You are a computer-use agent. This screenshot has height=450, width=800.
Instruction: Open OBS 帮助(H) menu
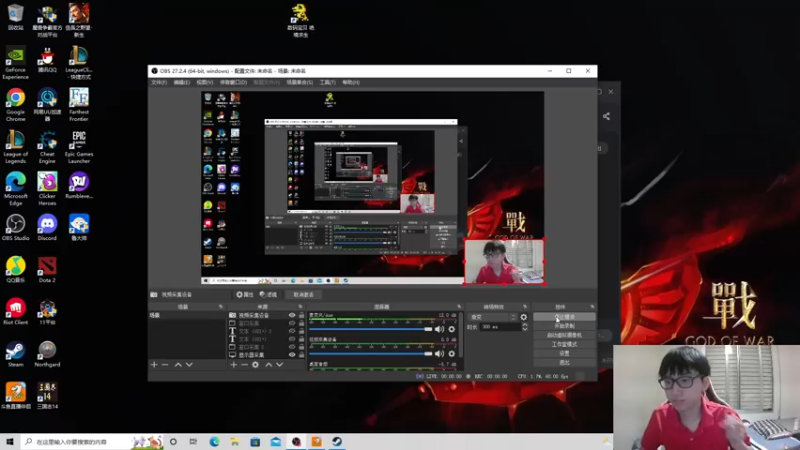pyautogui.click(x=351, y=82)
